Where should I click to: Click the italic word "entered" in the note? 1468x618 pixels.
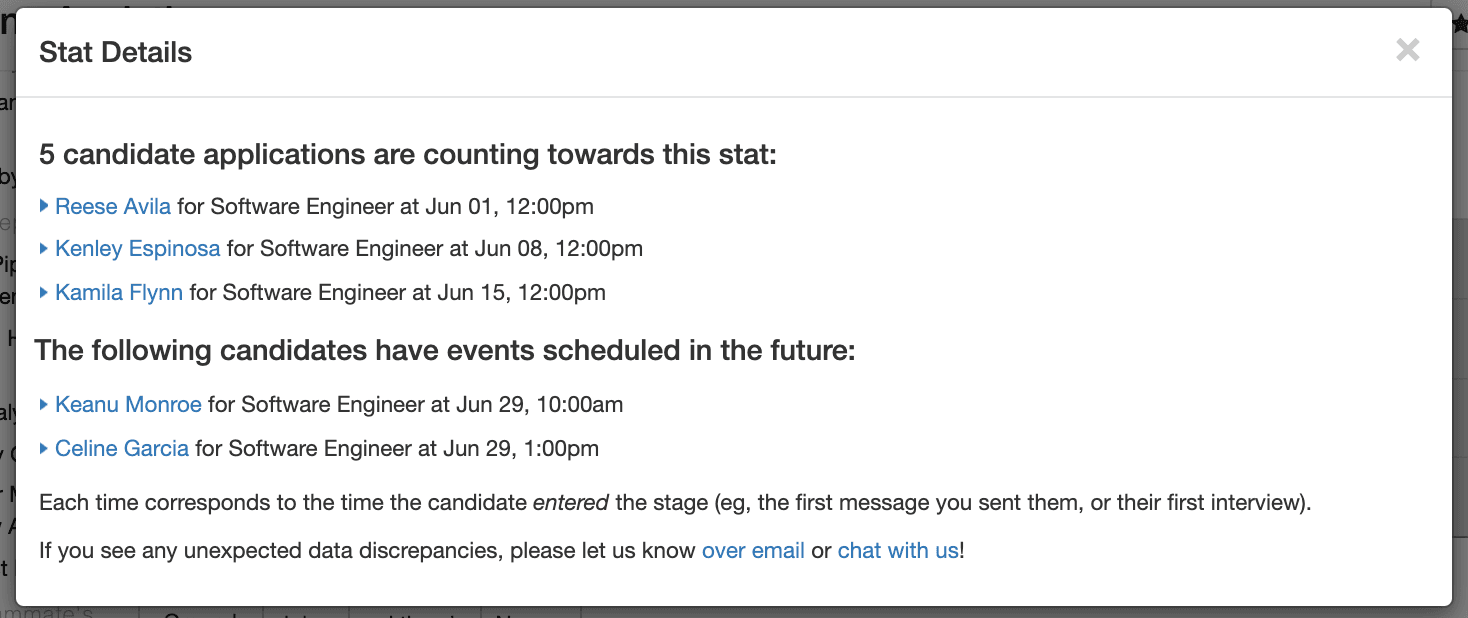point(568,503)
